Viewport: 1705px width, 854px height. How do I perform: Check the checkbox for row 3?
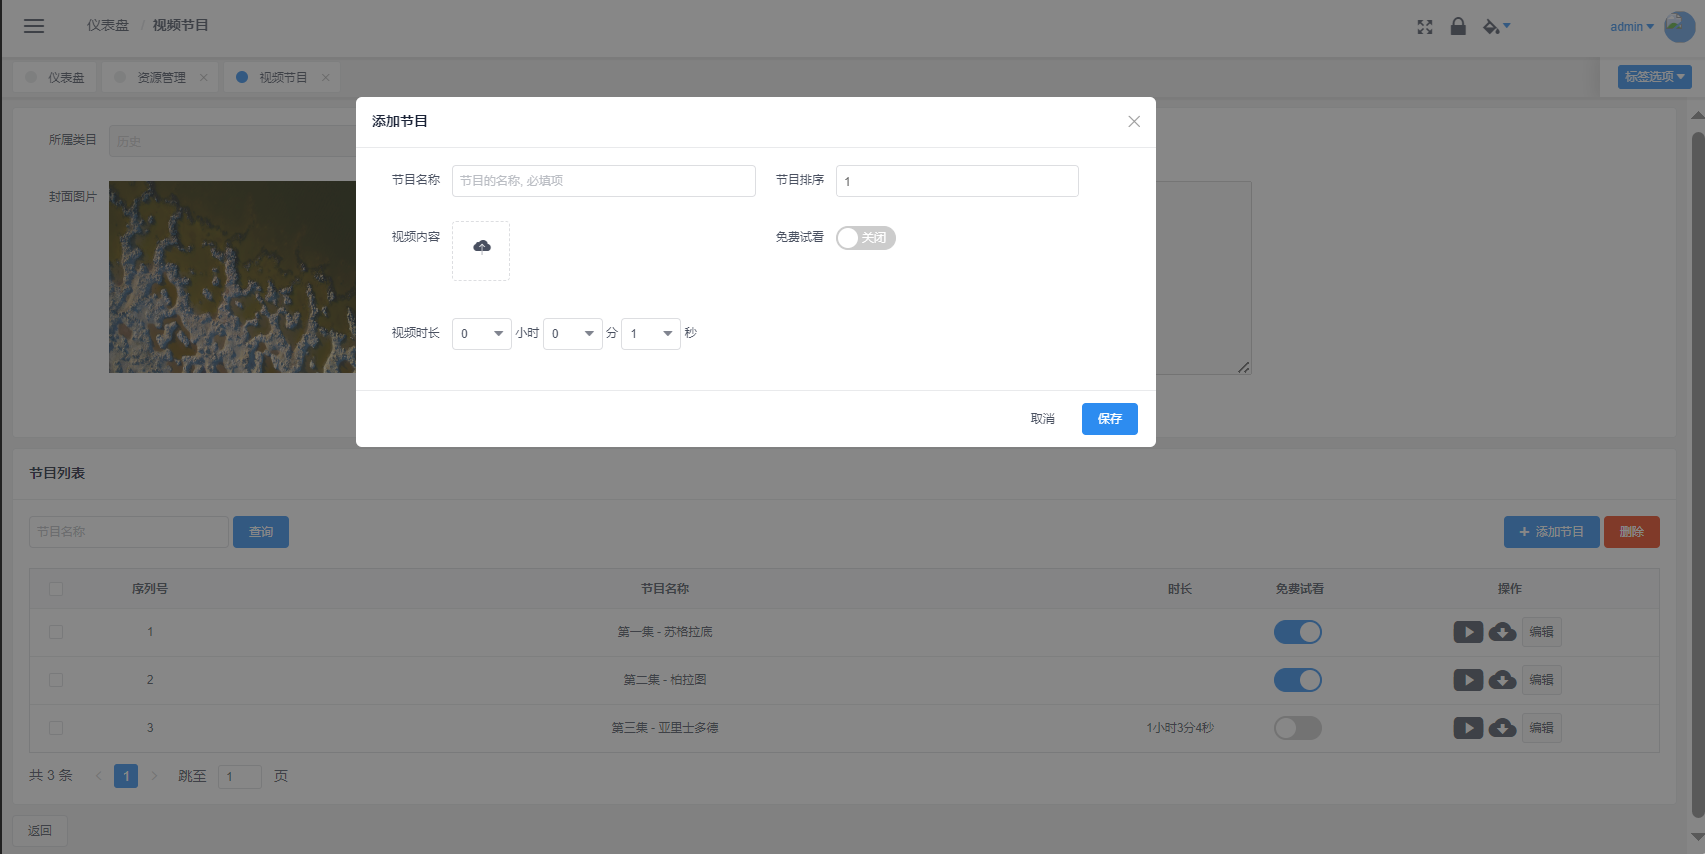click(x=56, y=728)
